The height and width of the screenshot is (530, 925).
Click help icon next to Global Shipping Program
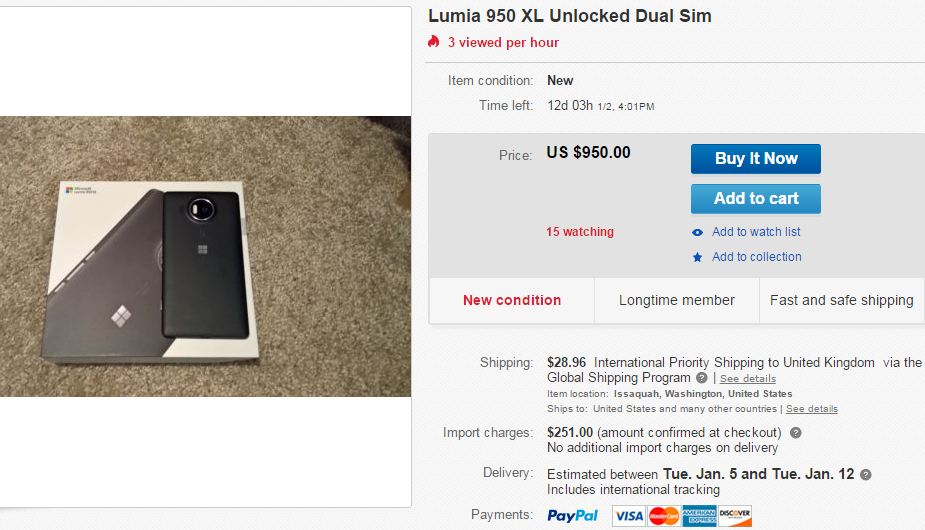coord(702,378)
